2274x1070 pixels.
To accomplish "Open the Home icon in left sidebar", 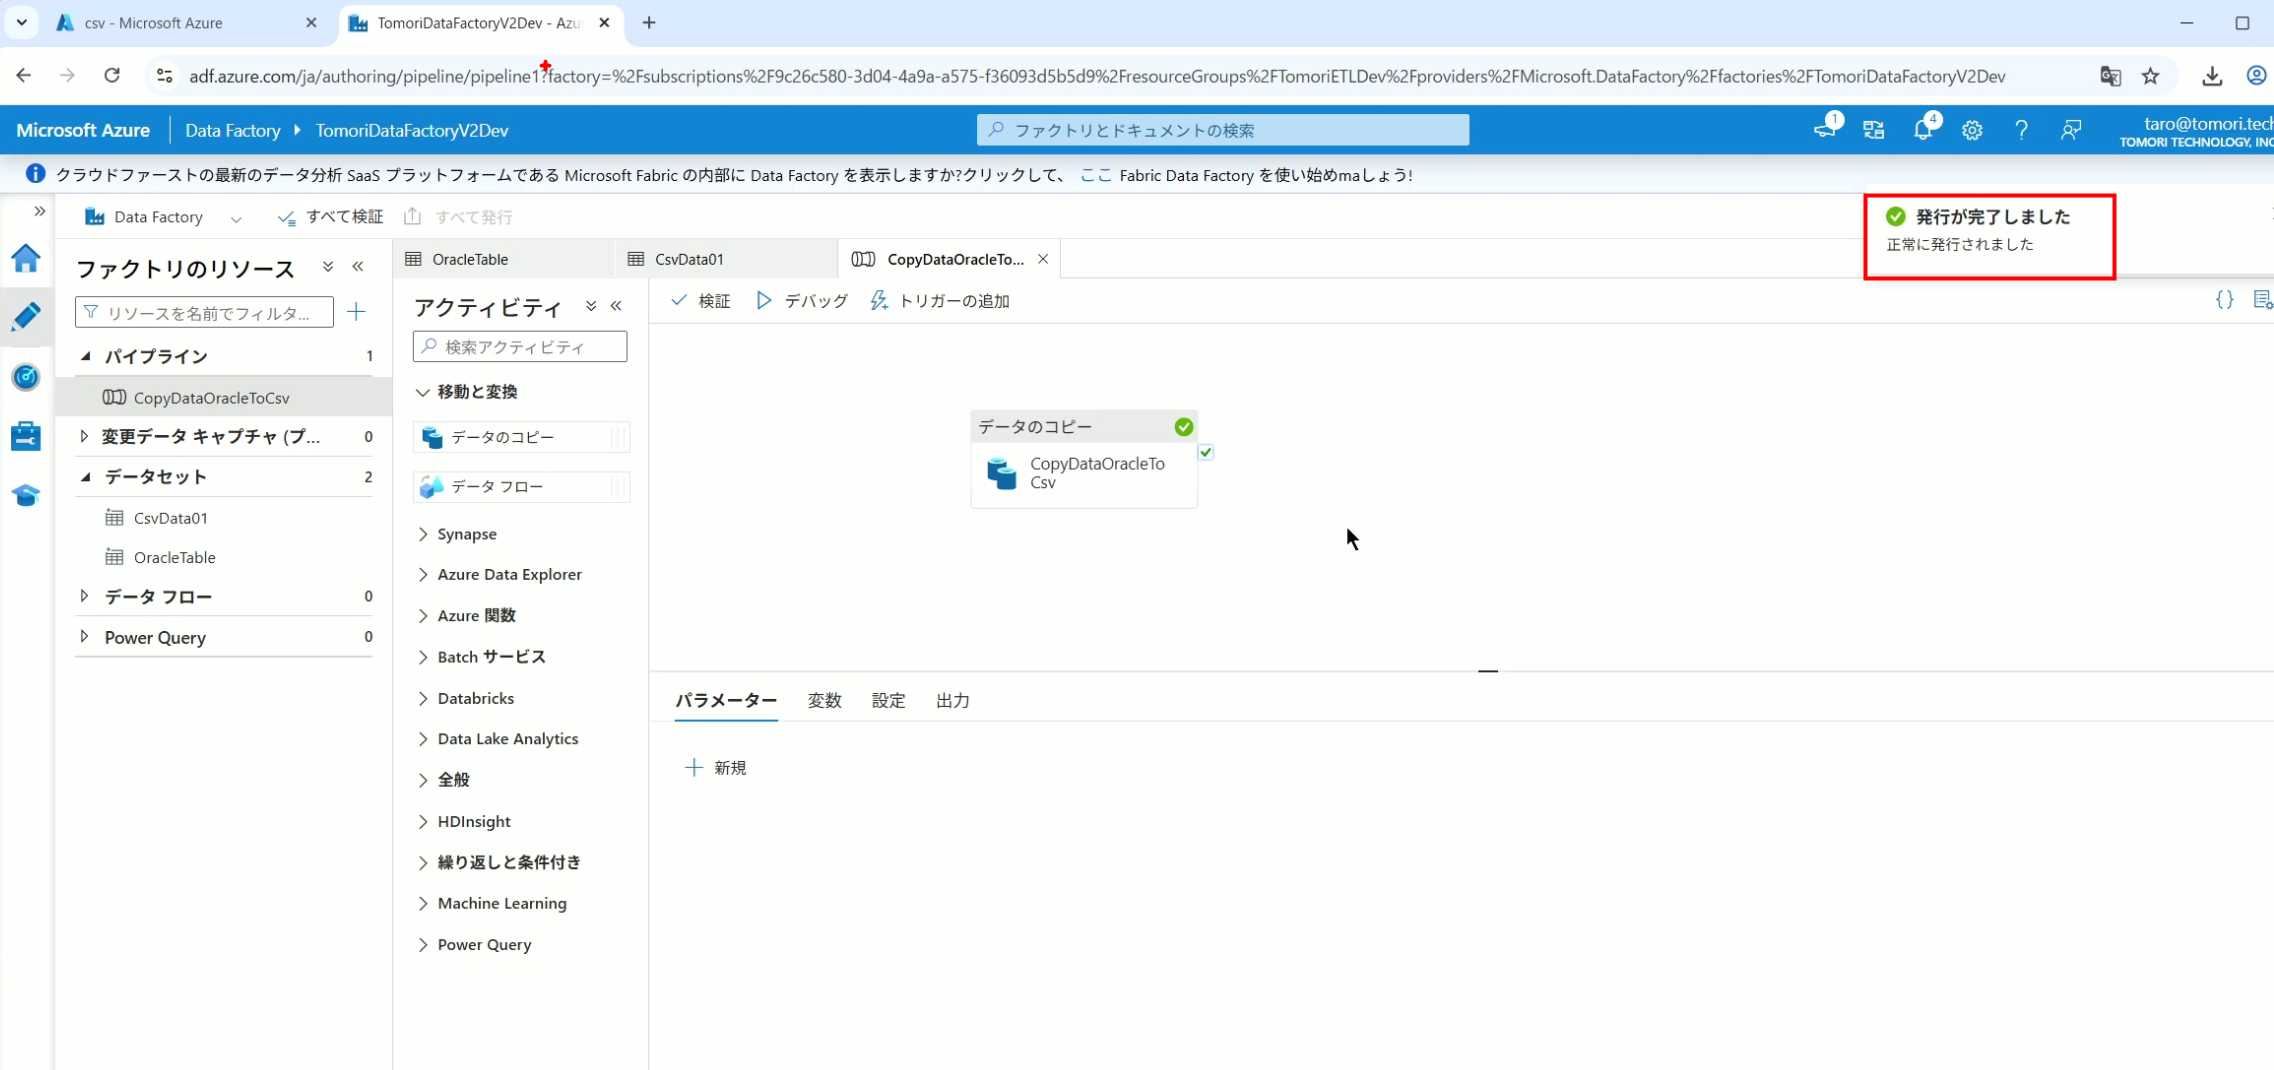I will [x=26, y=259].
